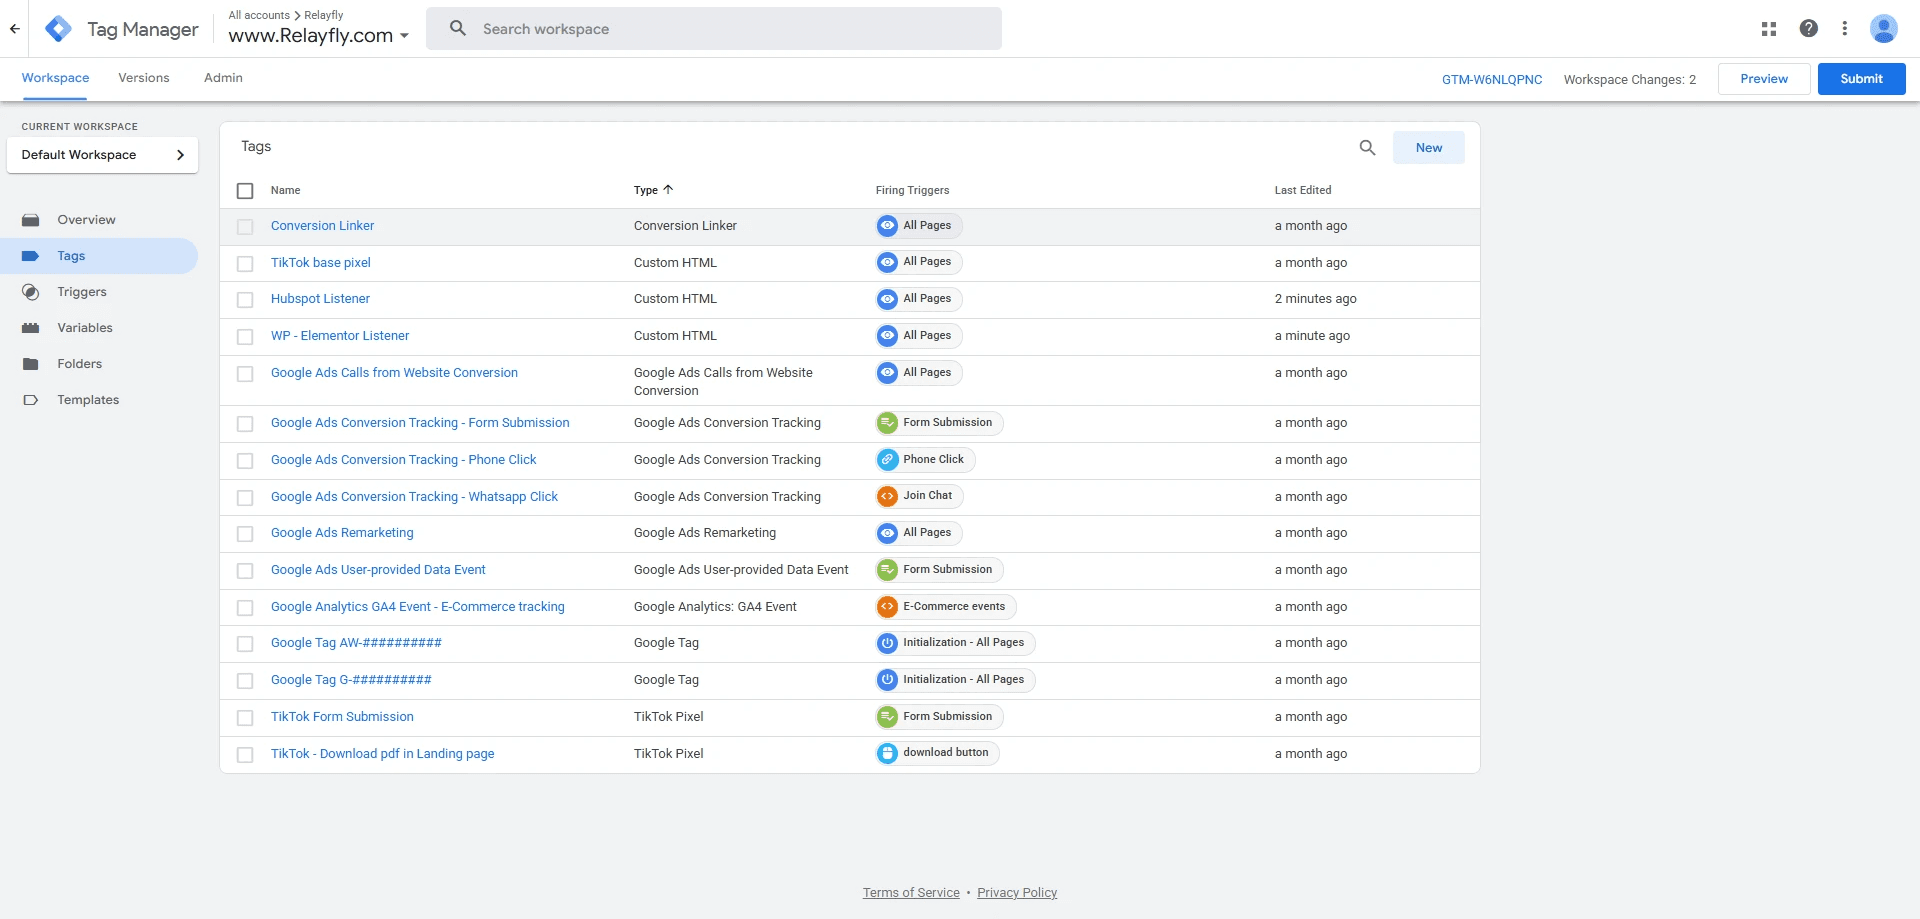Image resolution: width=1920 pixels, height=919 pixels.
Task: Switch to the Versions tab
Action: coord(144,78)
